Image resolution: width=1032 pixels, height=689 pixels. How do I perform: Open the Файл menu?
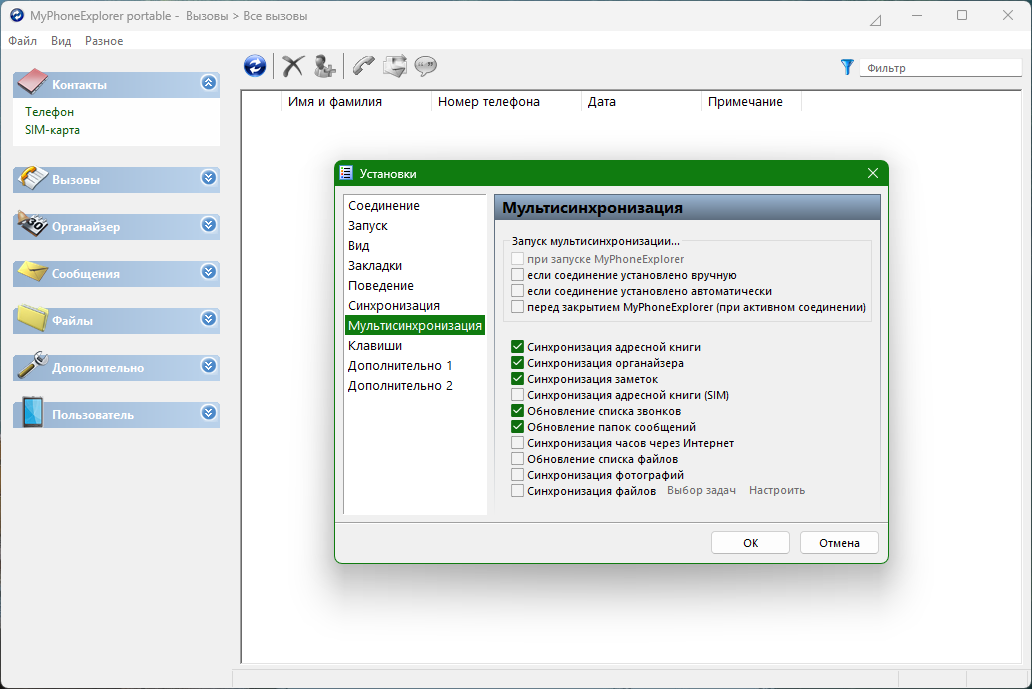tap(22, 41)
